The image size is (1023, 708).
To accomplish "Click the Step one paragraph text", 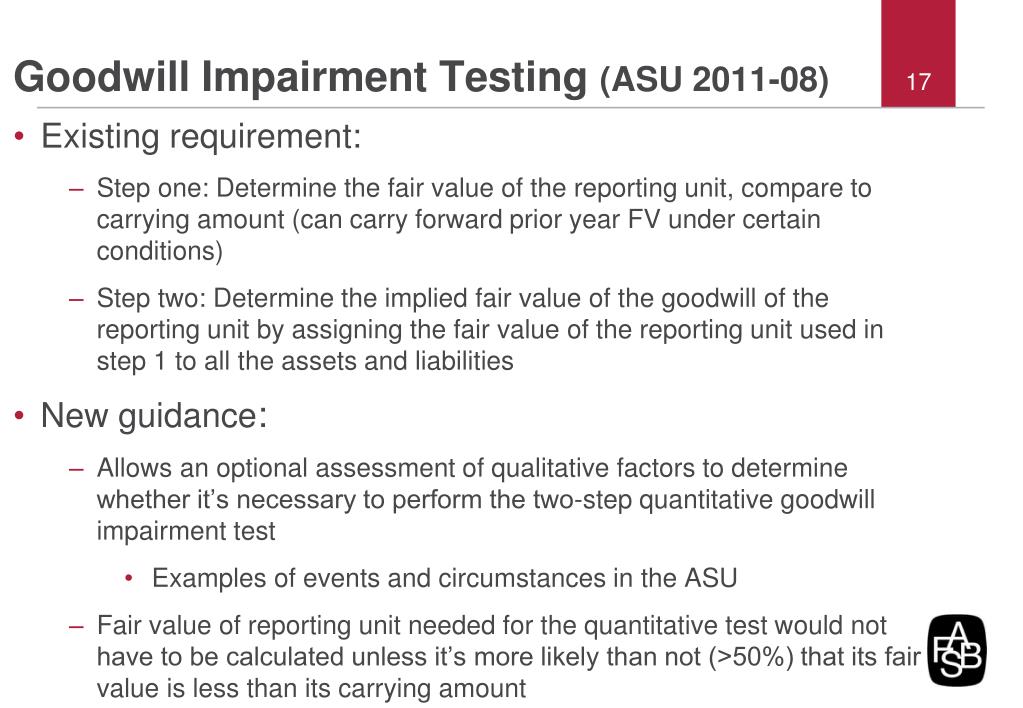I will tap(484, 219).
